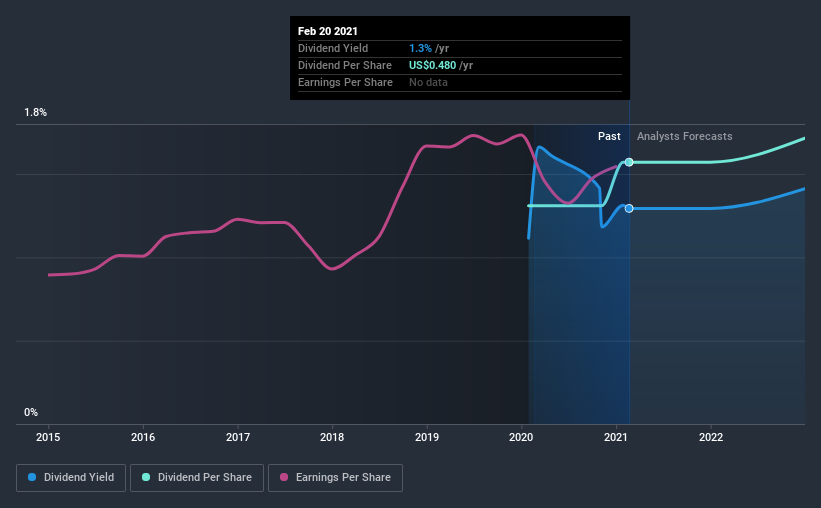This screenshot has height=508, width=821.
Task: Click the Analysts Forecasts label
Action: coord(684,136)
